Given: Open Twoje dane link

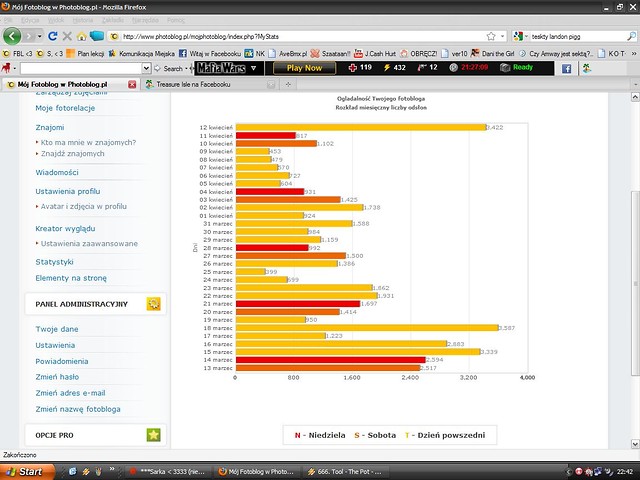Looking at the screenshot, I should (x=57, y=329).
